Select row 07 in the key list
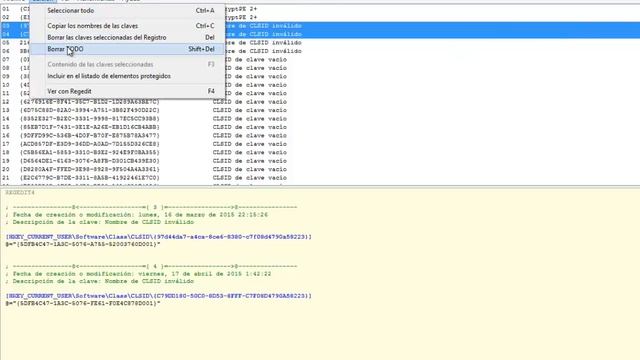 (x=320, y=60)
